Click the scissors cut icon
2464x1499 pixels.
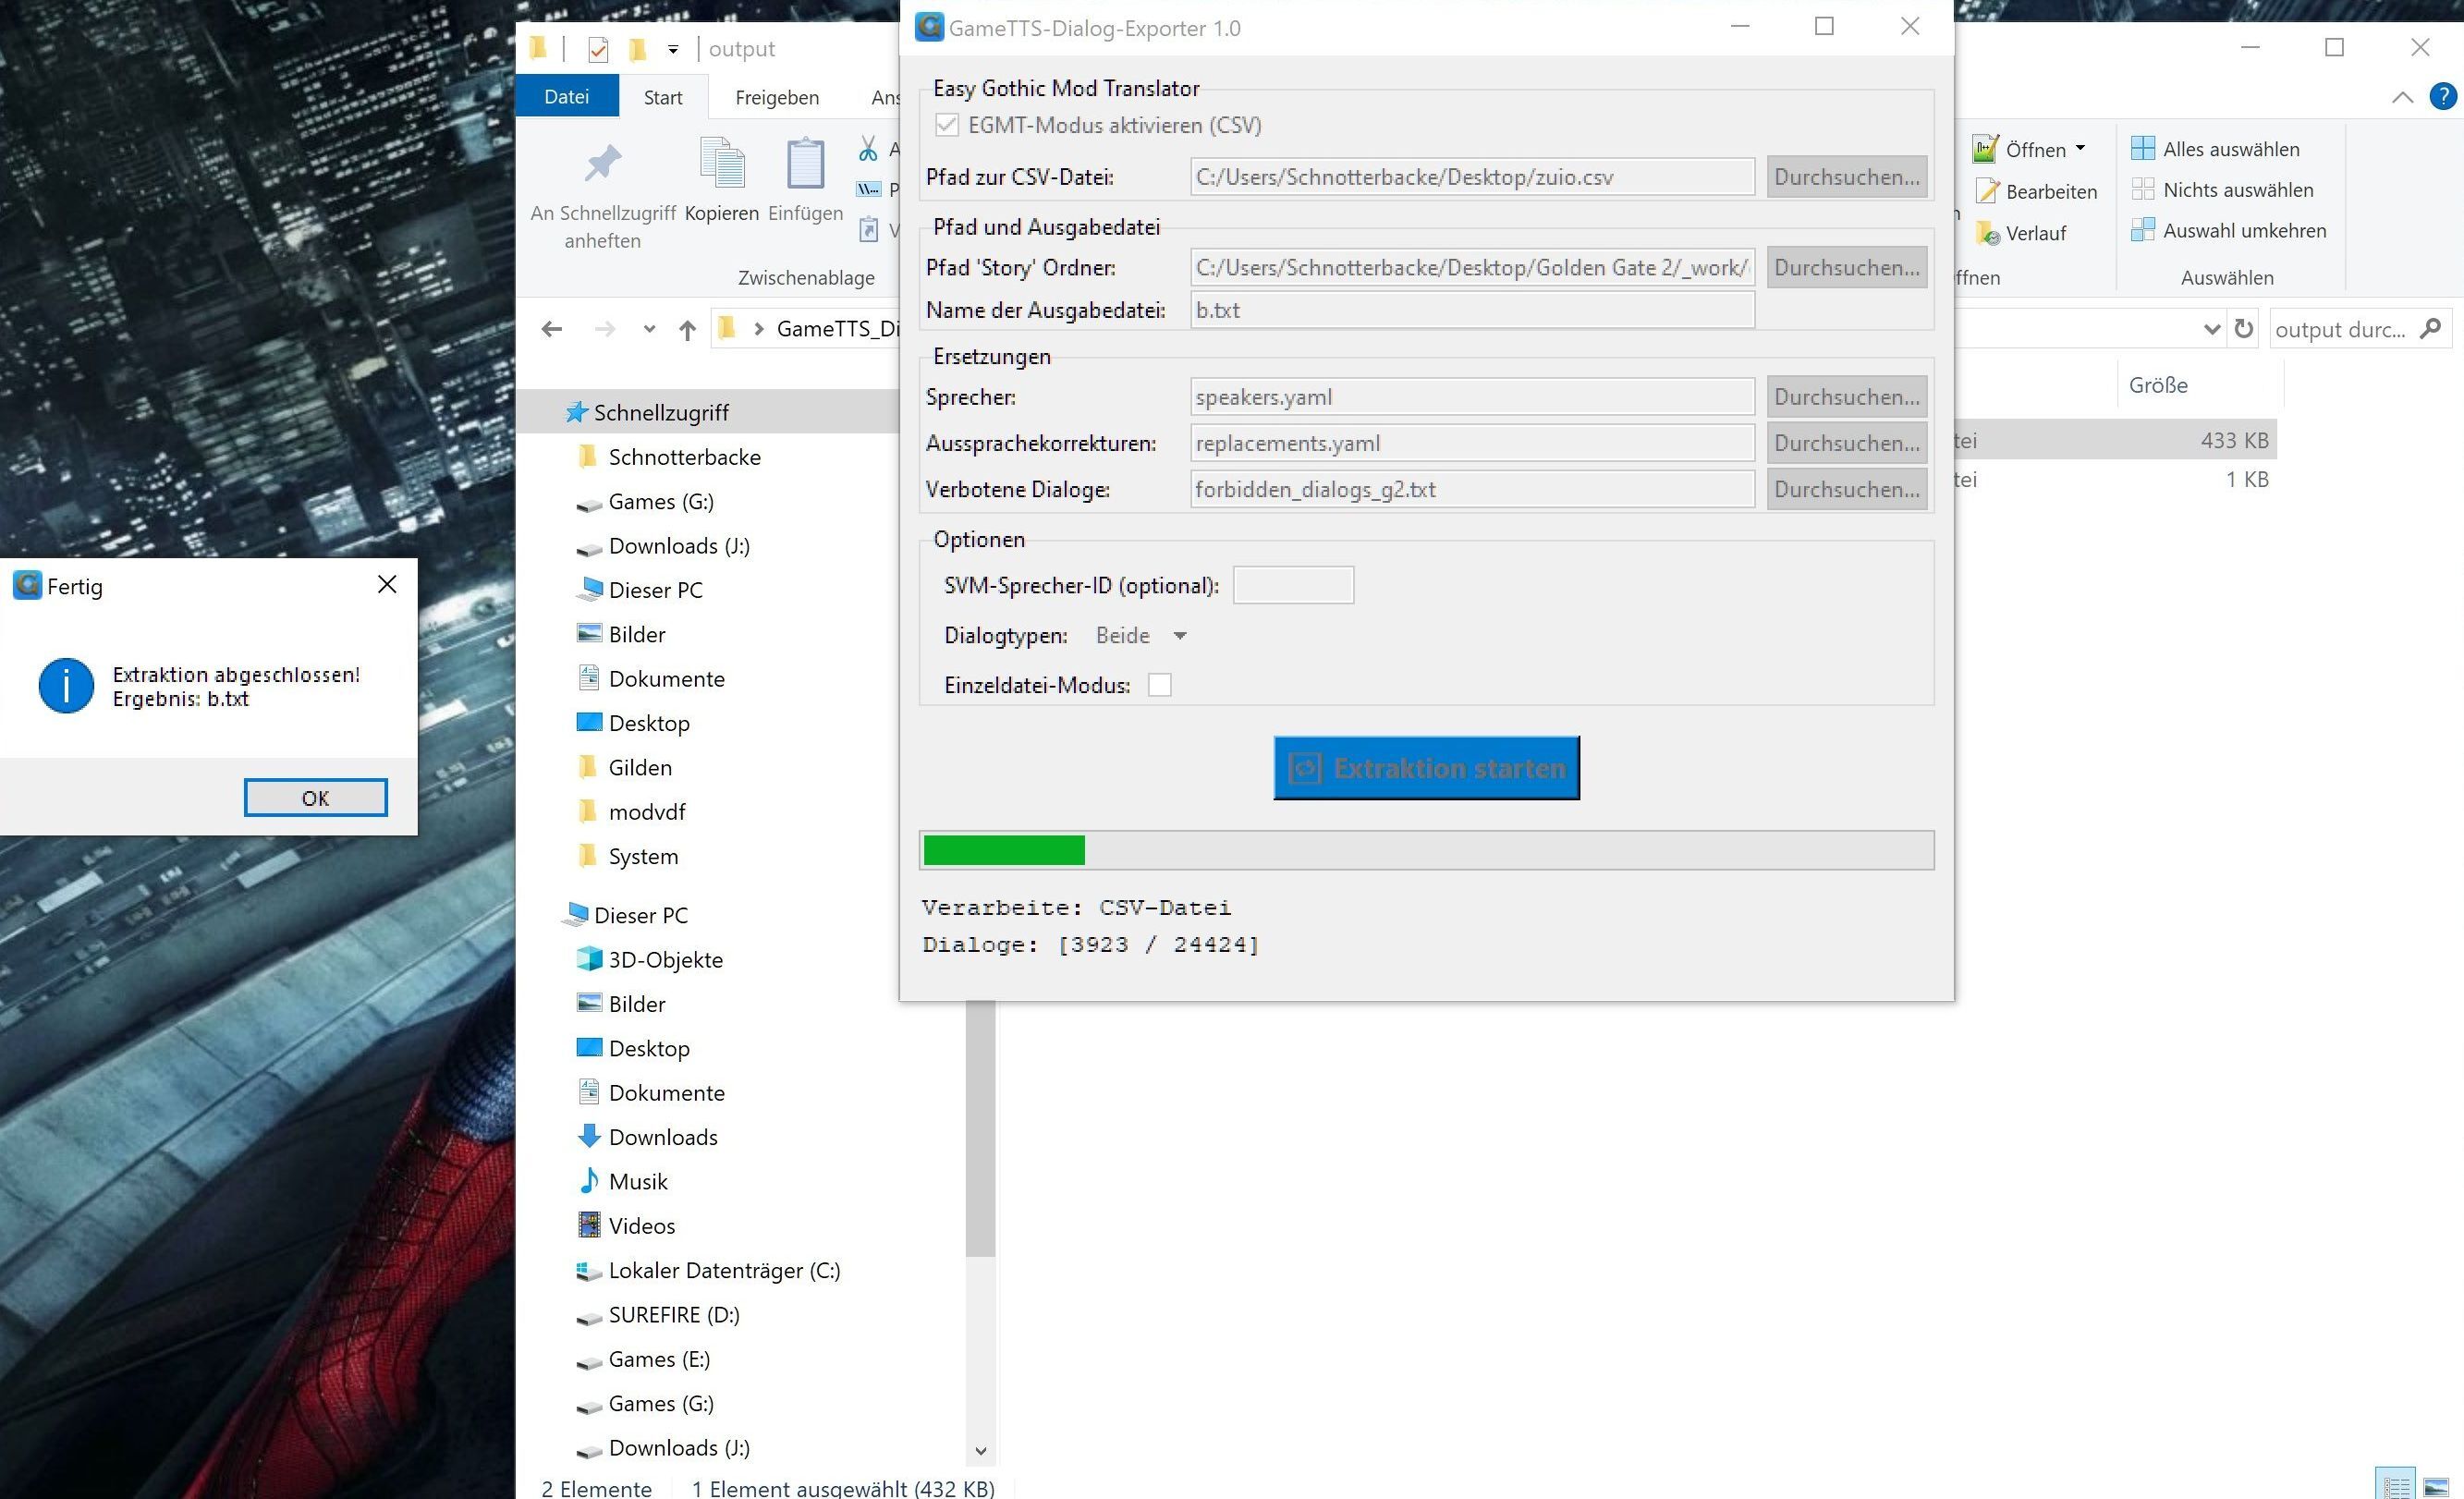[x=868, y=149]
